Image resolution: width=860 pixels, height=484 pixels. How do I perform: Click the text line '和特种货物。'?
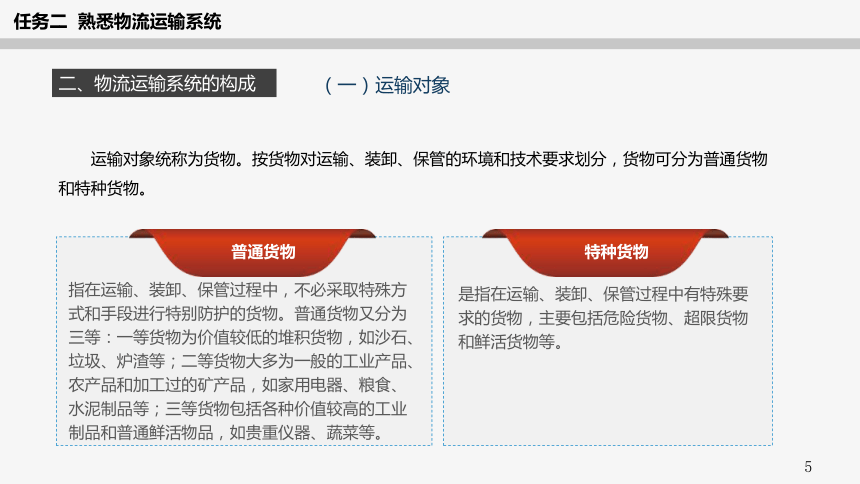pyautogui.click(x=103, y=188)
